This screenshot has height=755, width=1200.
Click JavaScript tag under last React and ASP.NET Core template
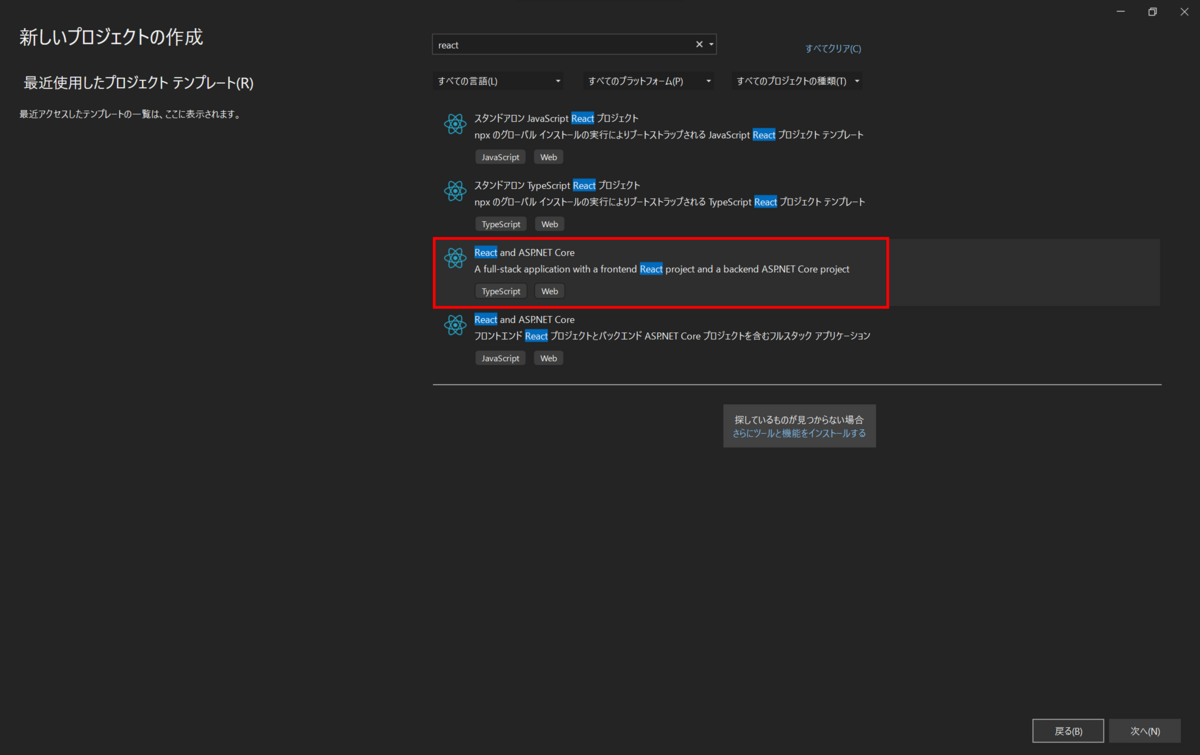500,358
